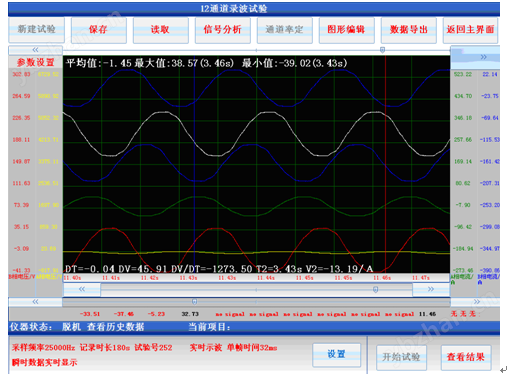This screenshot has width=509, height=379.
Task: Click the 新建试验 button
Action: pos(36,30)
